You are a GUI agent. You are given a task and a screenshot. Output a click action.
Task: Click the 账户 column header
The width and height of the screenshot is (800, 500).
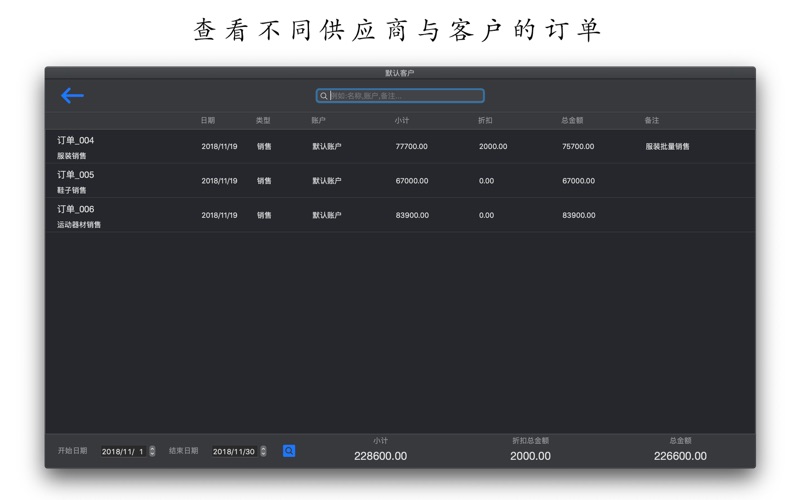[x=319, y=121]
